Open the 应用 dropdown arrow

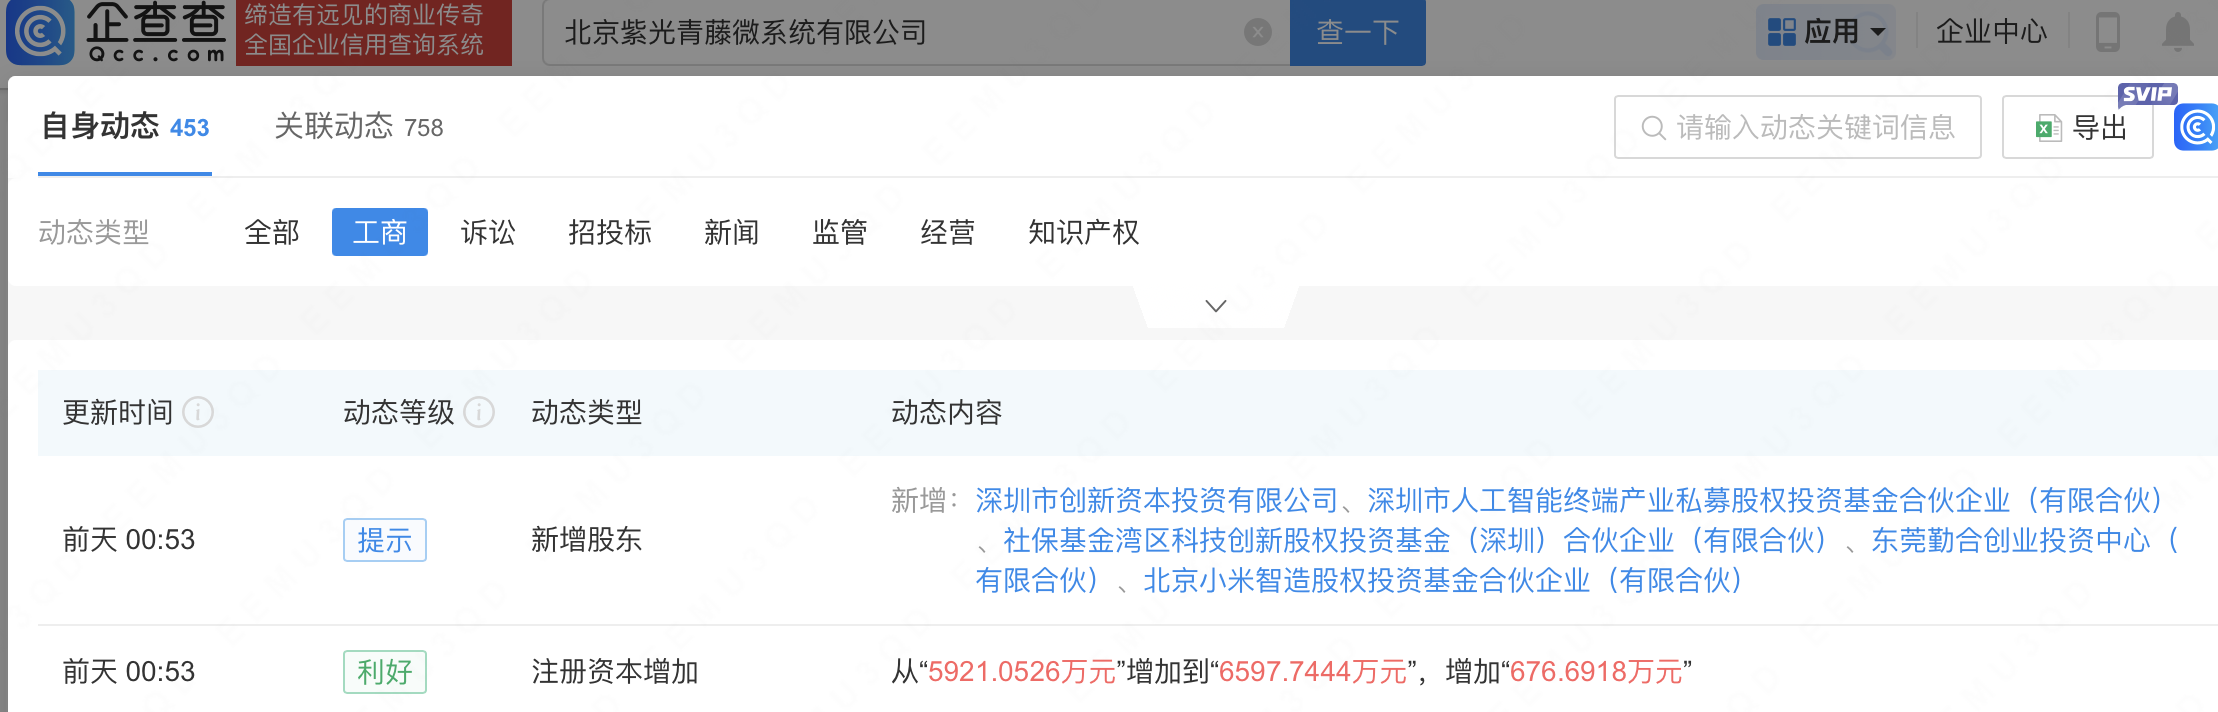pyautogui.click(x=1877, y=32)
